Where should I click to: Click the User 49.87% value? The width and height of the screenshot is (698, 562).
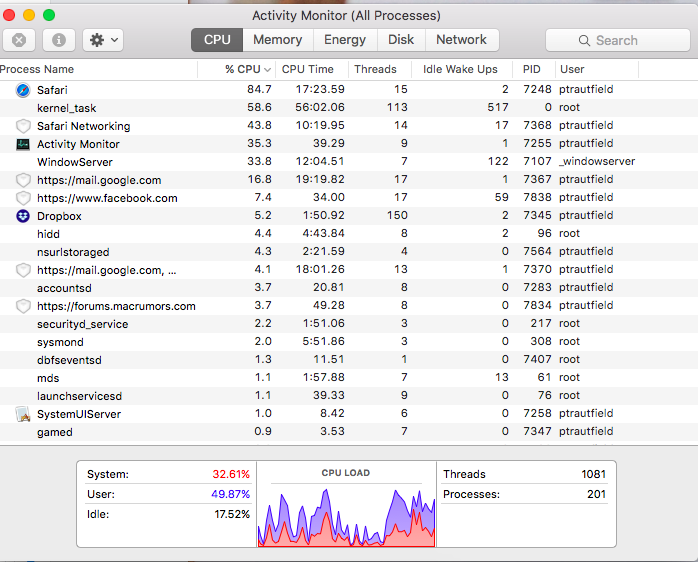pos(231,494)
